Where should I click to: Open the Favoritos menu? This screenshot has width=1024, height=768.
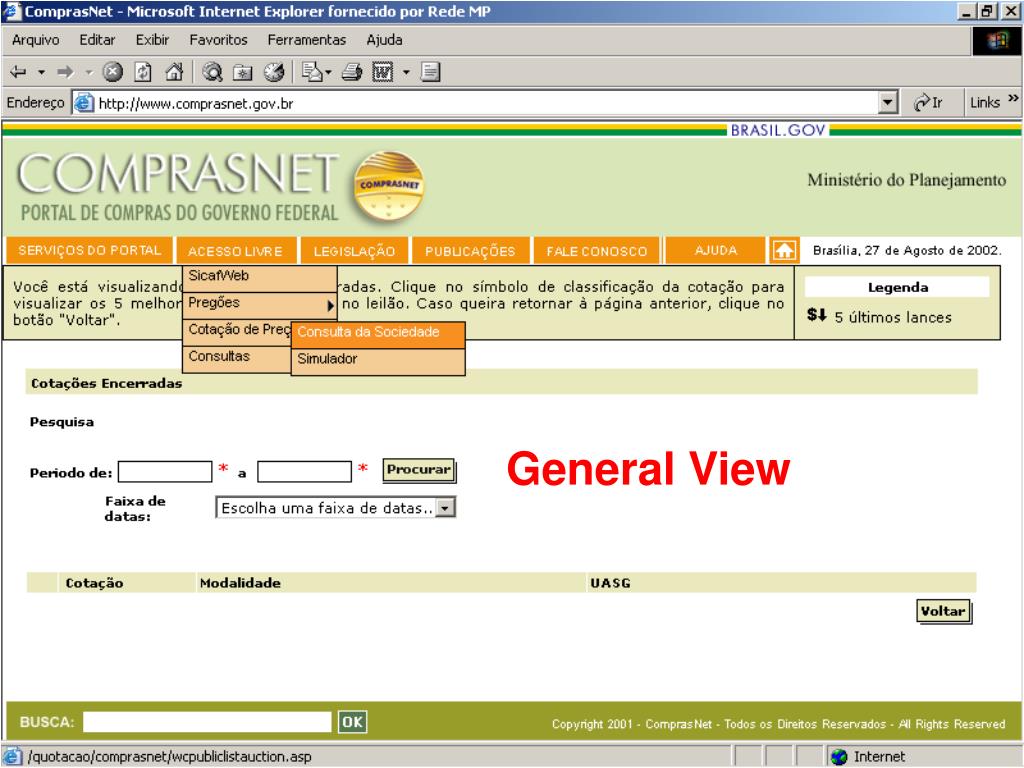coord(218,40)
